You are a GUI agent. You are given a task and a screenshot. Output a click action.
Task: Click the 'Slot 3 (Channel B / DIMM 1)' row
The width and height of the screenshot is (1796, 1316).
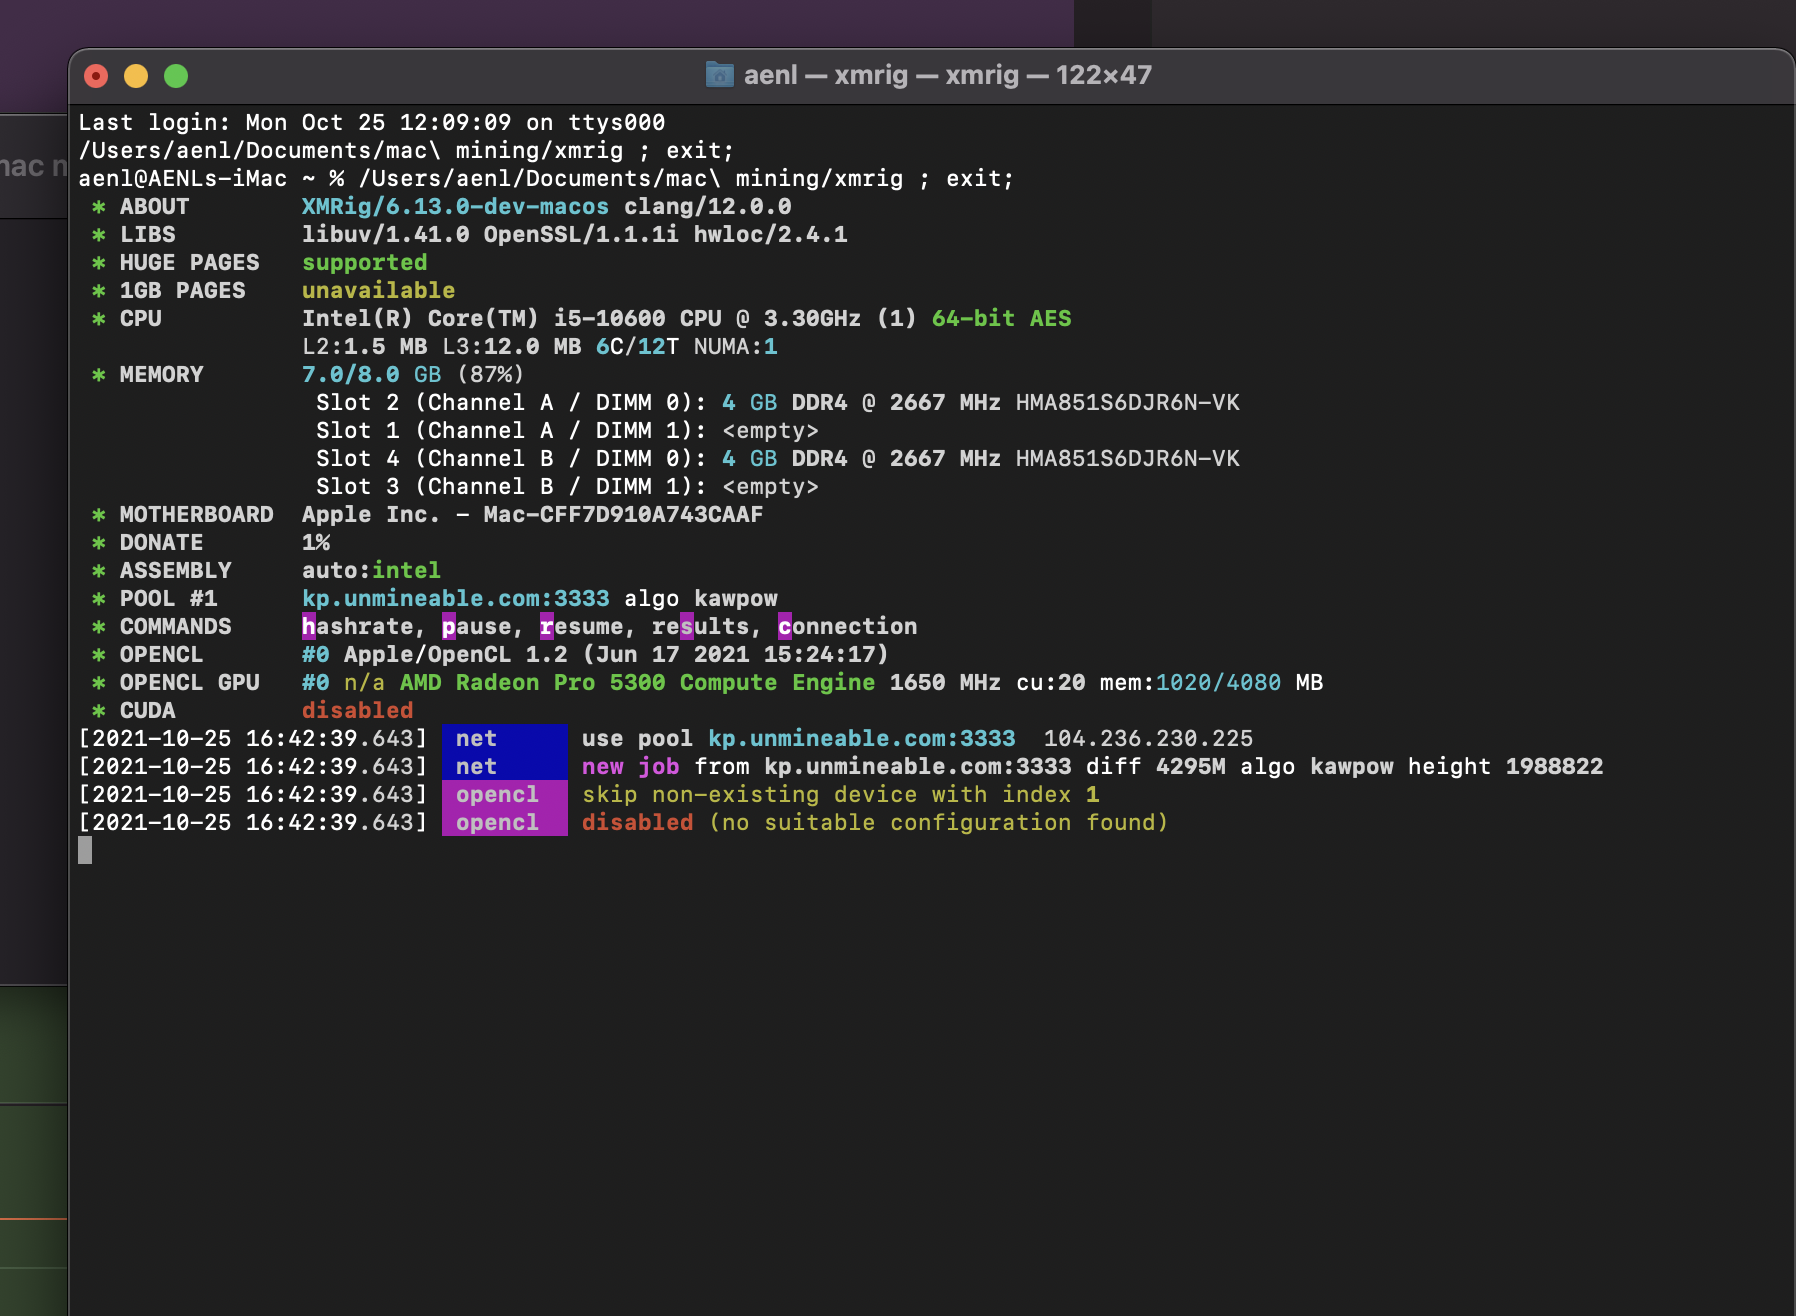pos(567,487)
